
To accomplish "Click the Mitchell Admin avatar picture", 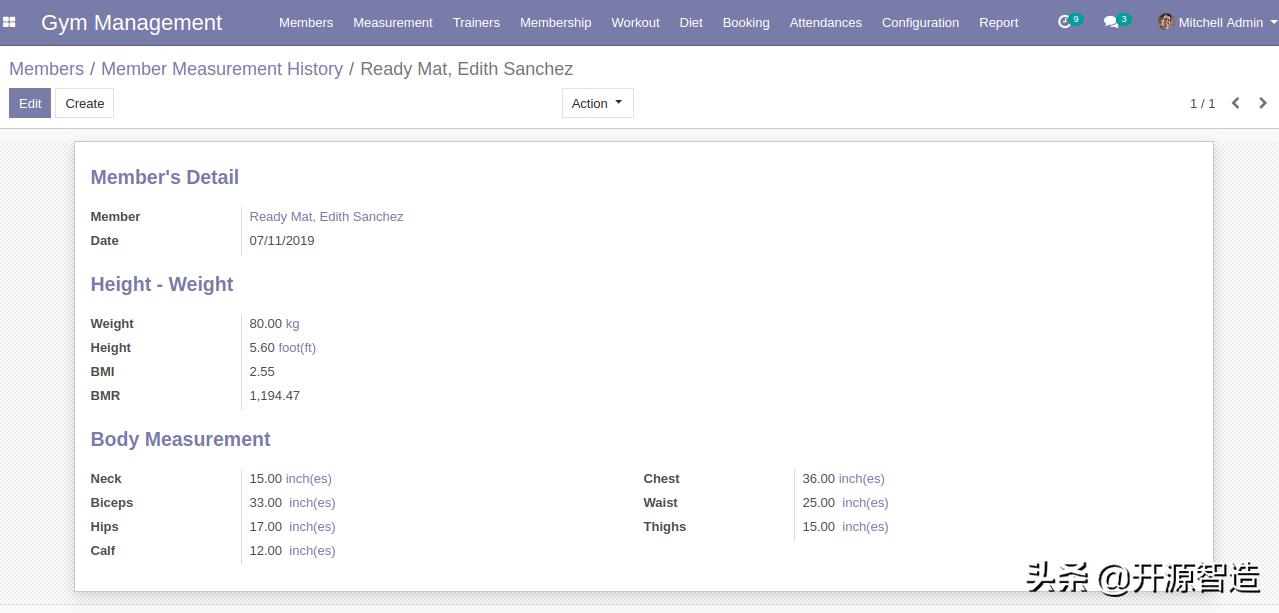I will [1166, 22].
